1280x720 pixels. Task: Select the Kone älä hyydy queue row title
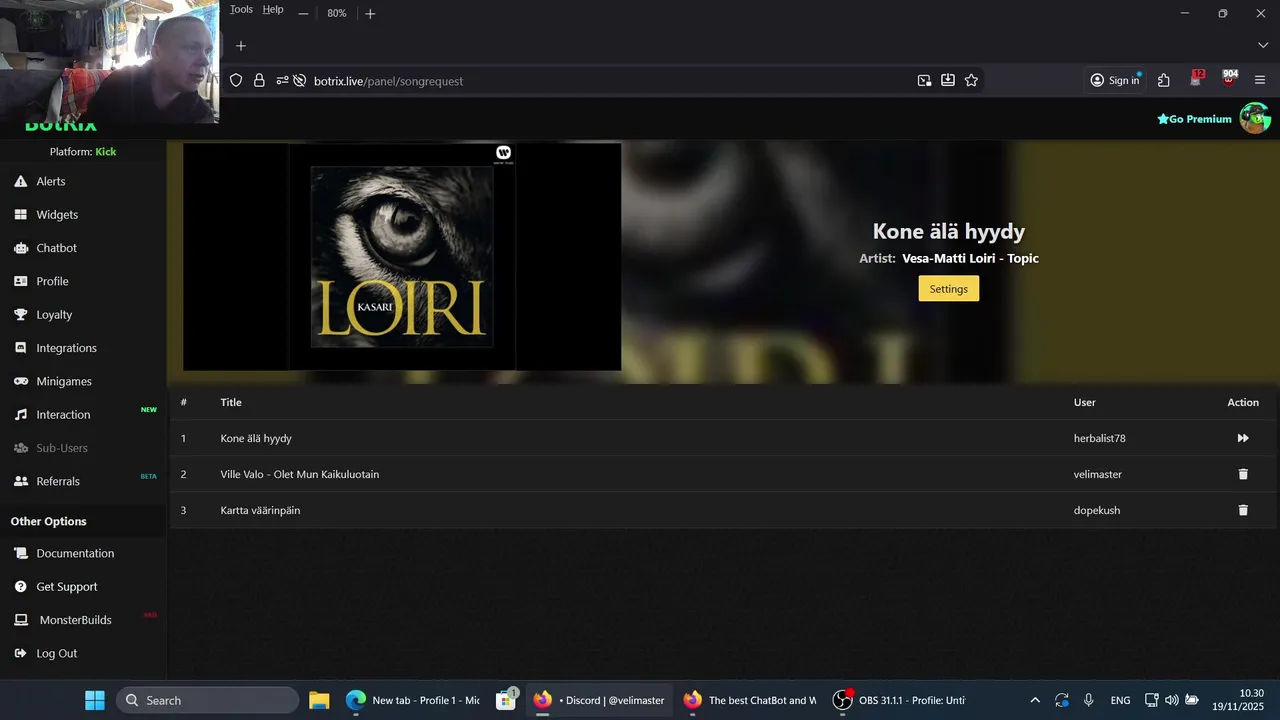coord(256,438)
